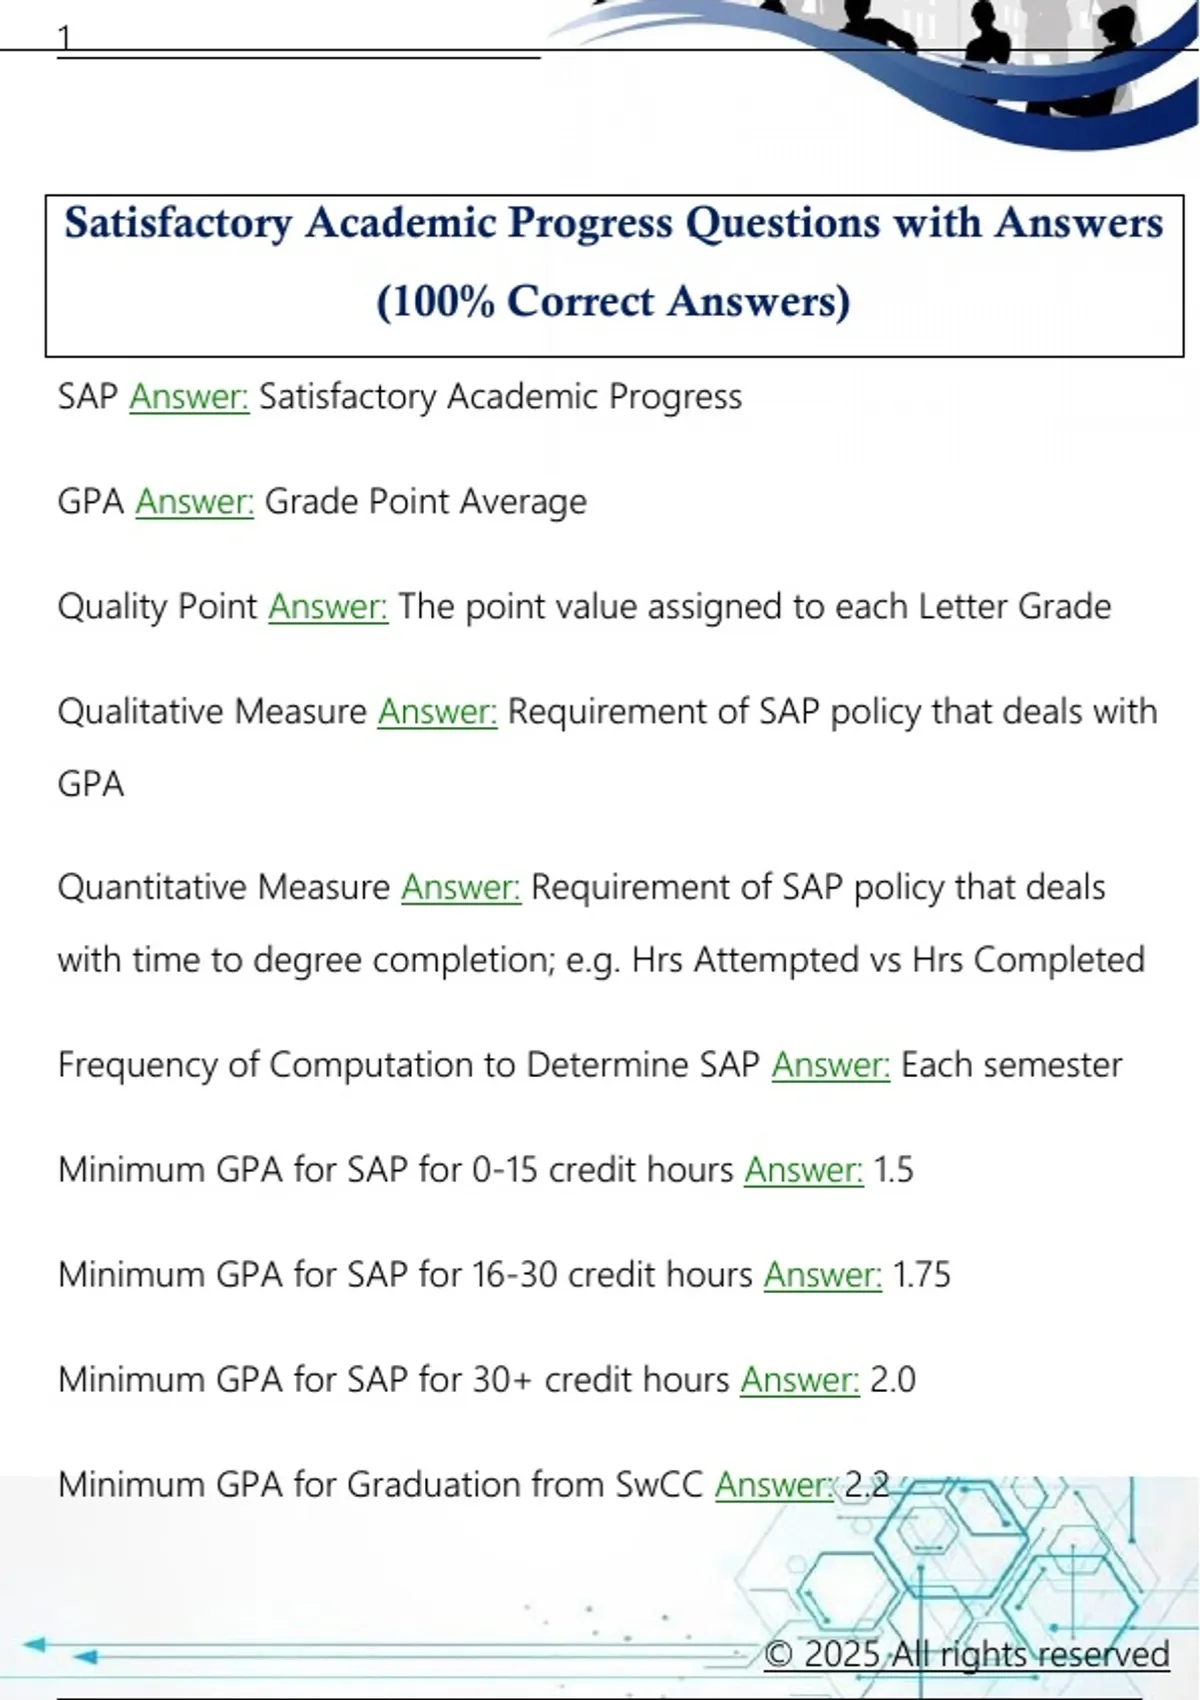Open Answer link for Graduation from SwCC

(774, 1485)
